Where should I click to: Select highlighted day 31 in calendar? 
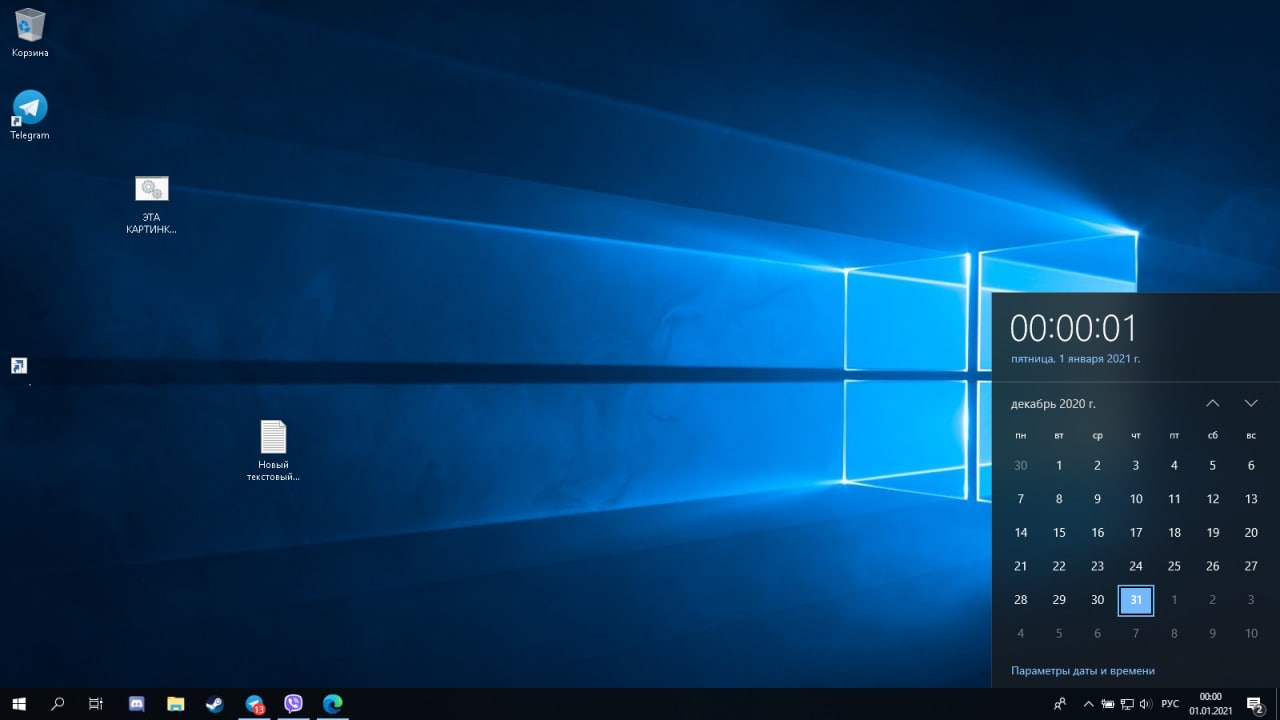[1136, 600]
